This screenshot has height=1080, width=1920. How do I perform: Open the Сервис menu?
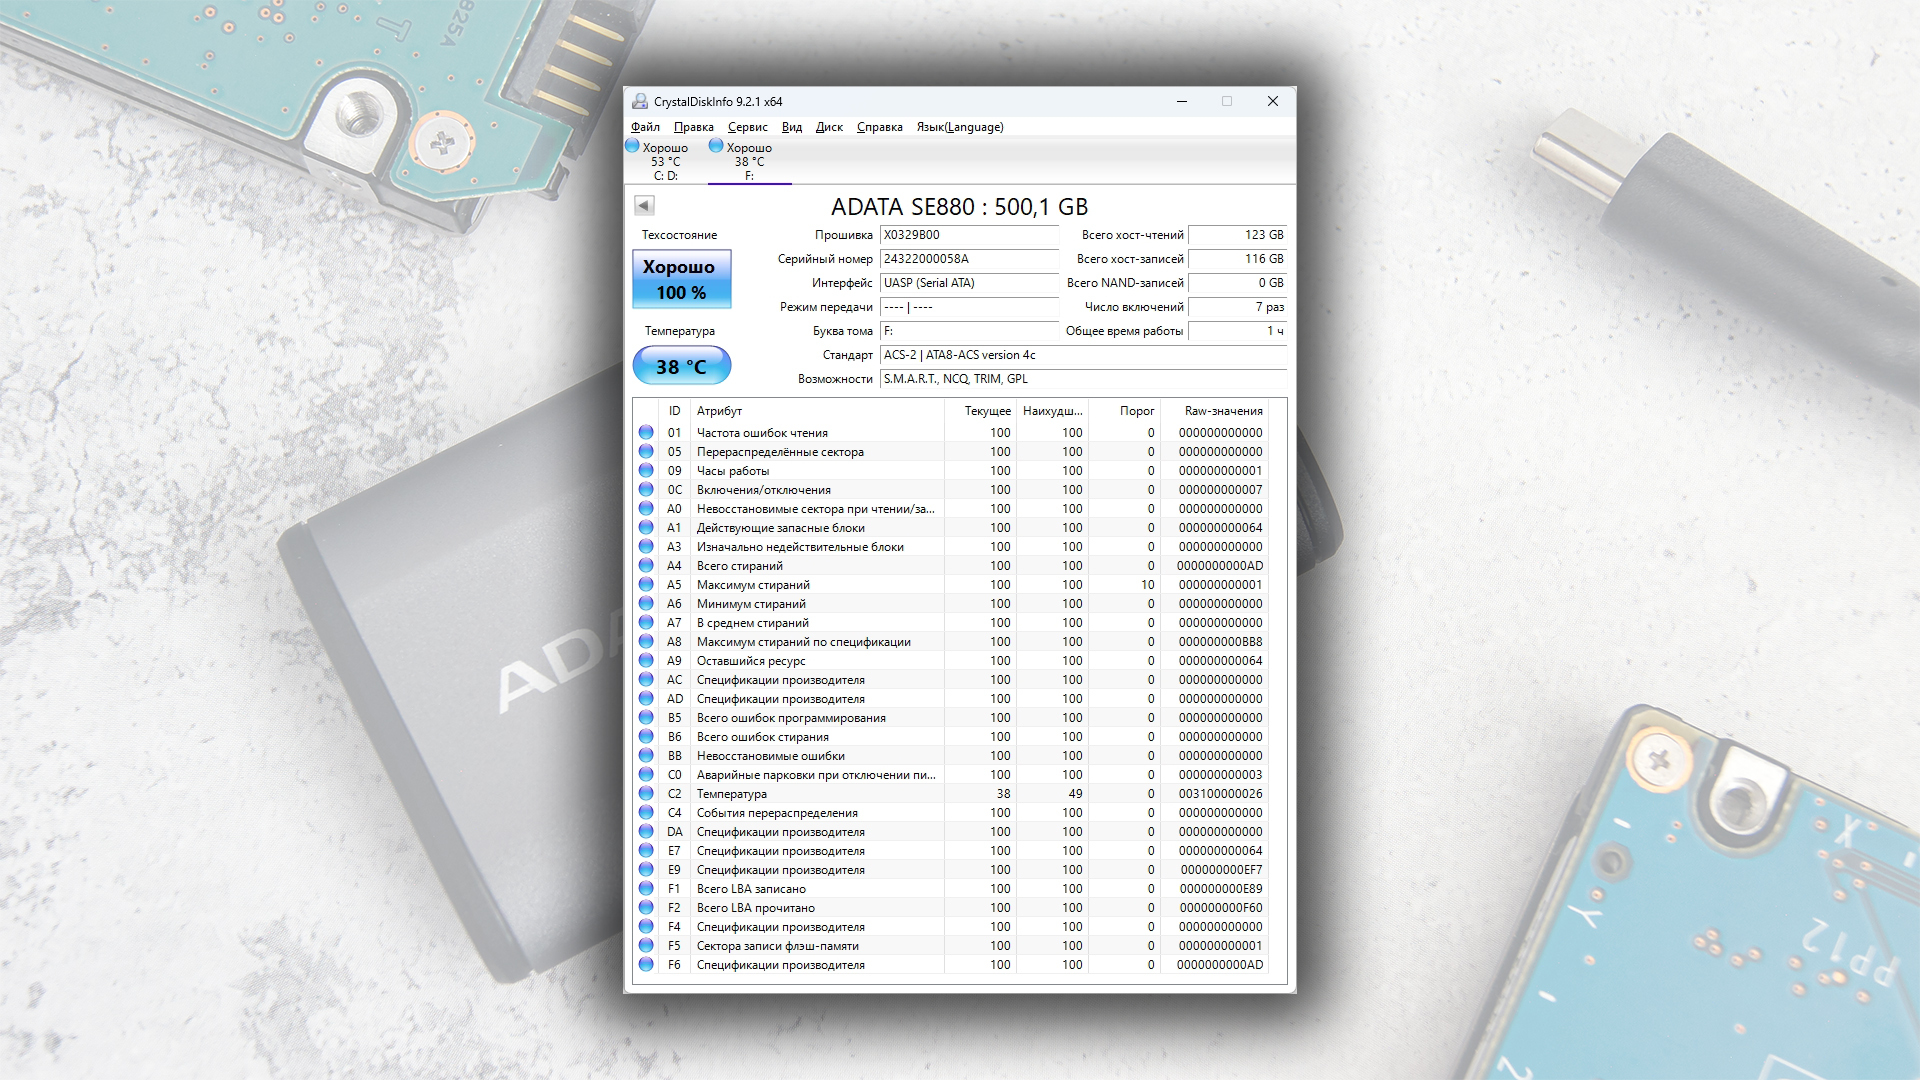(x=747, y=127)
